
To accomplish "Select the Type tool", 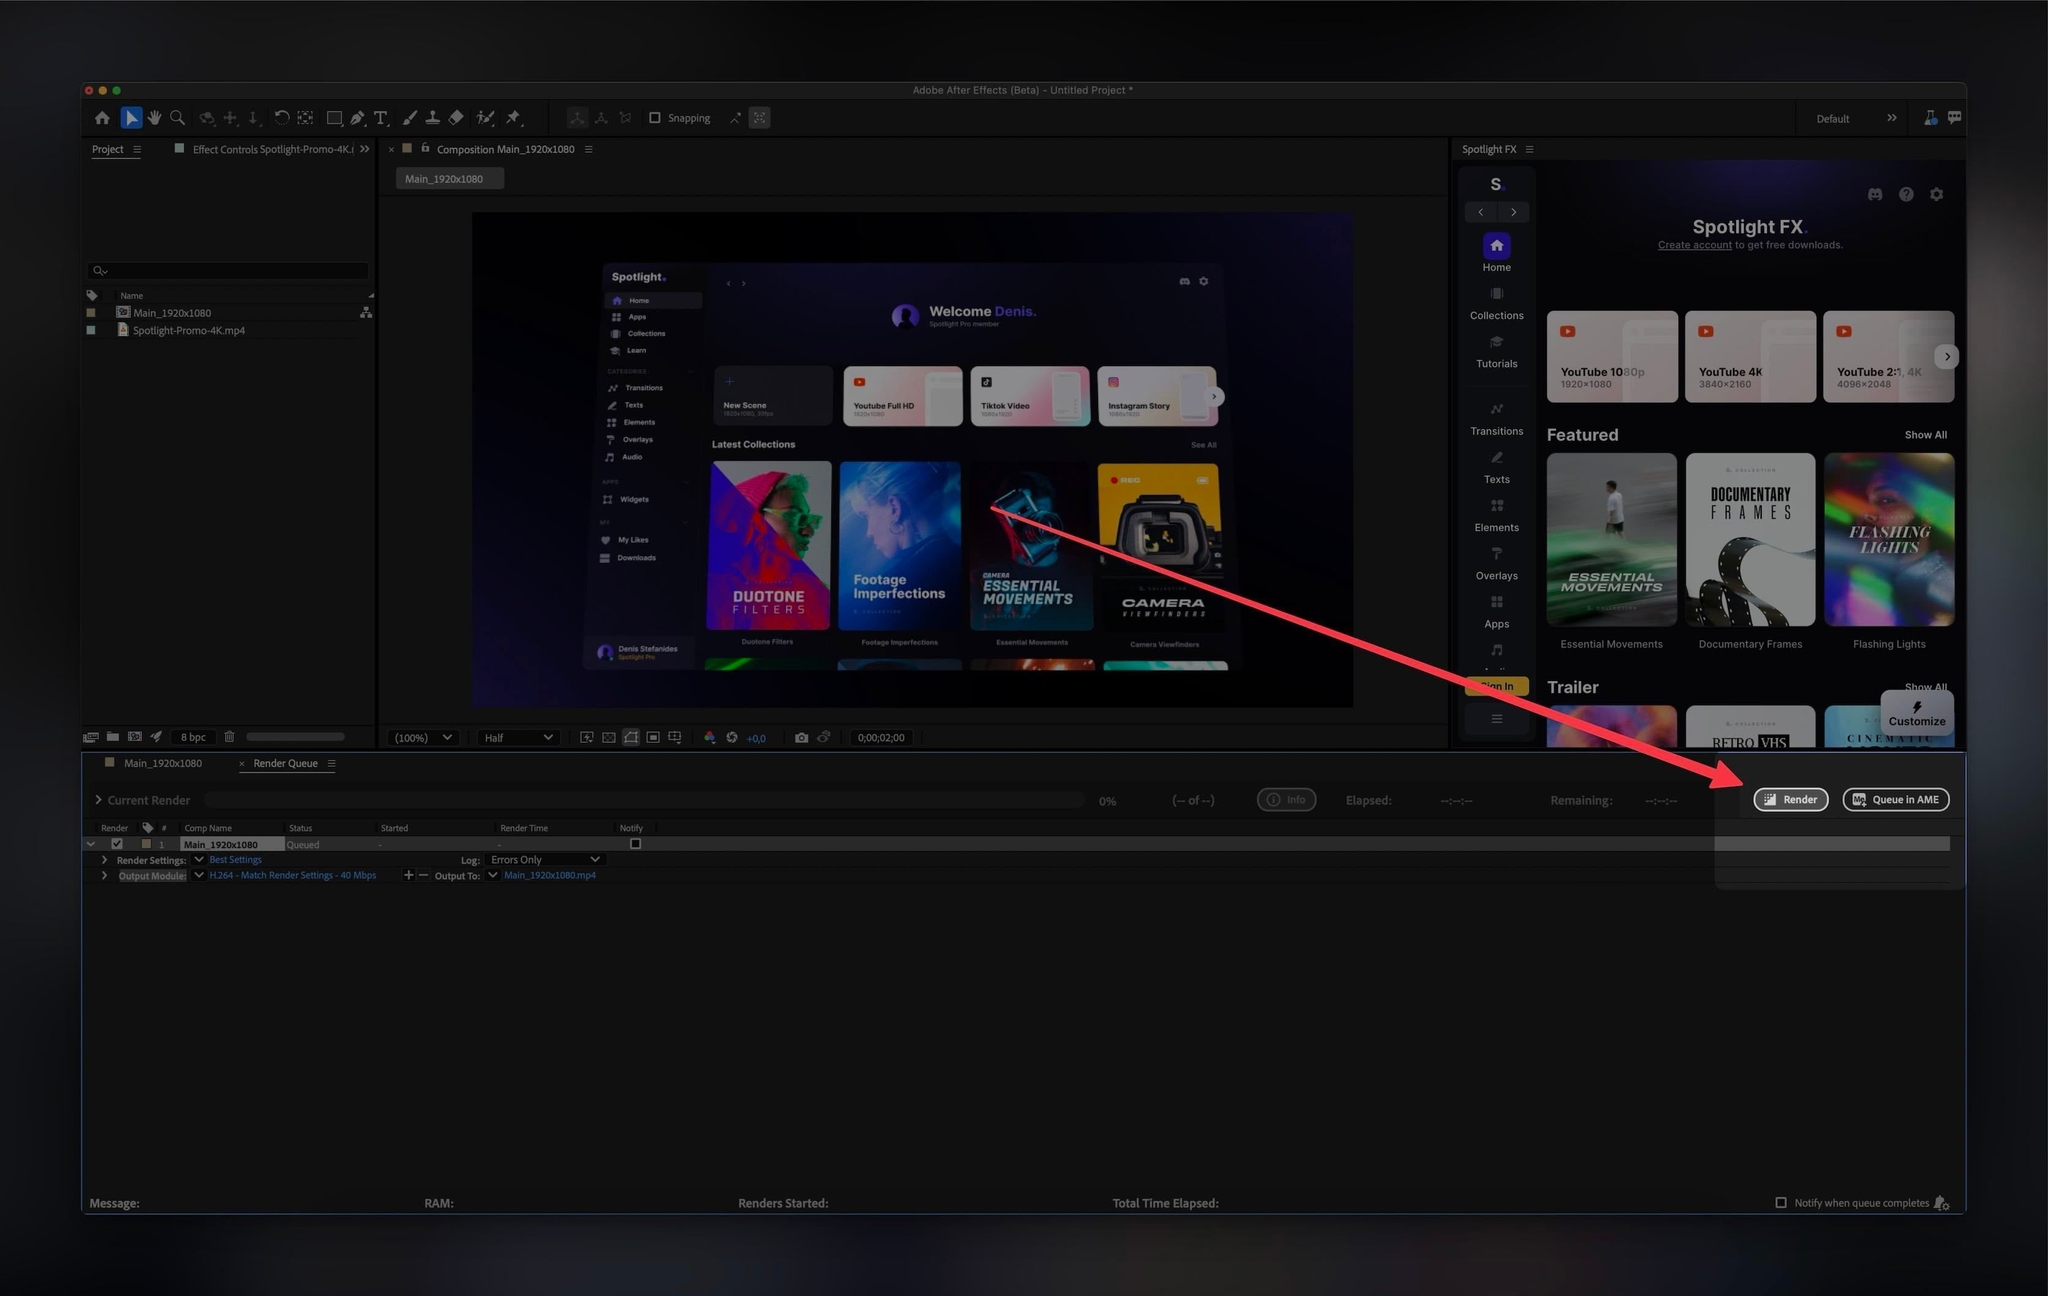I will (x=381, y=117).
